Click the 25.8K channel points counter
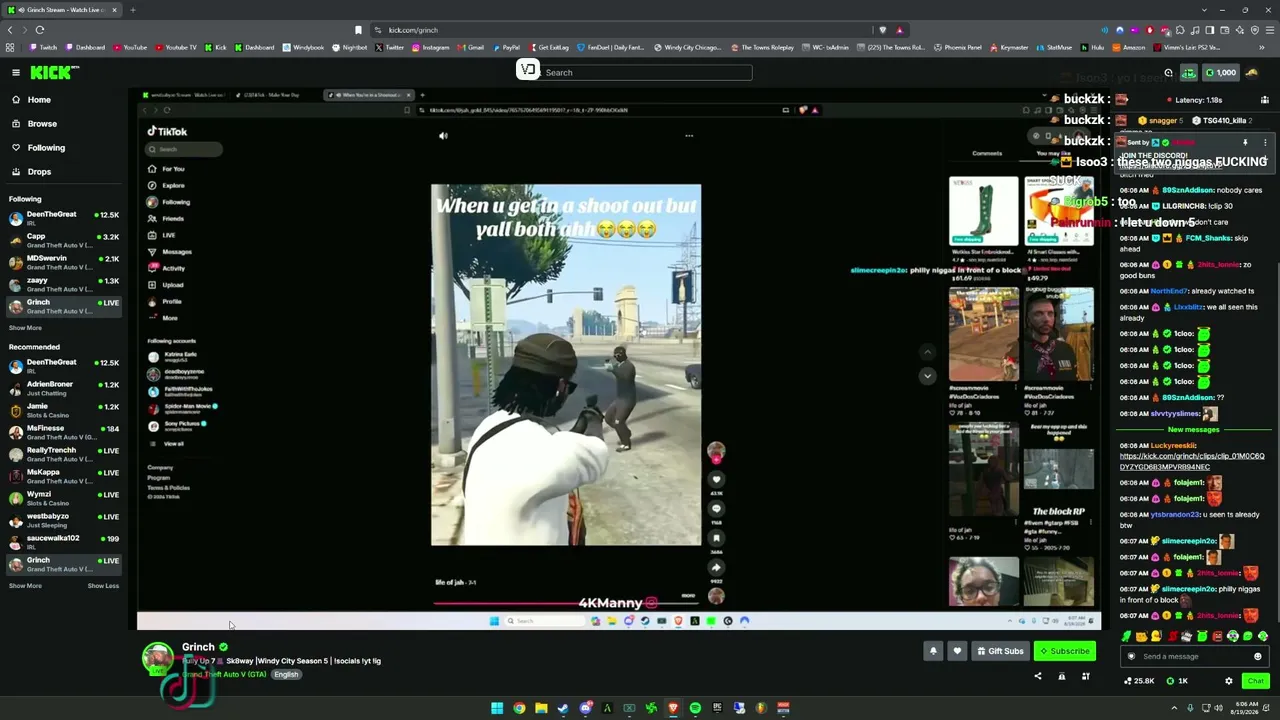The height and width of the screenshot is (720, 1280). [1139, 681]
